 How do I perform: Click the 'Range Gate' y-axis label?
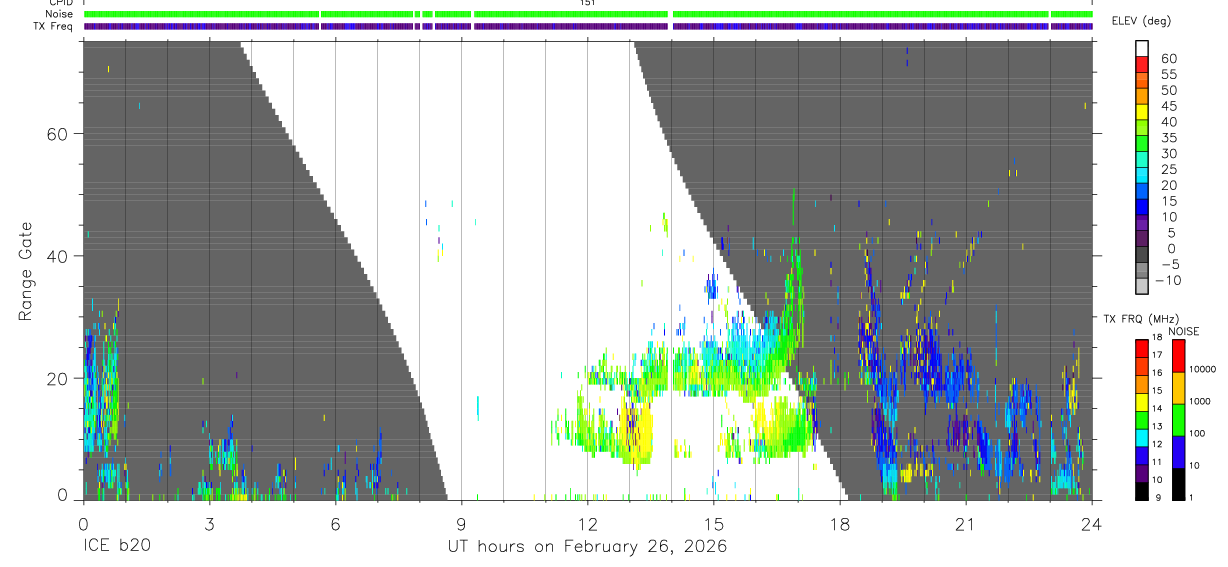(x=26, y=272)
